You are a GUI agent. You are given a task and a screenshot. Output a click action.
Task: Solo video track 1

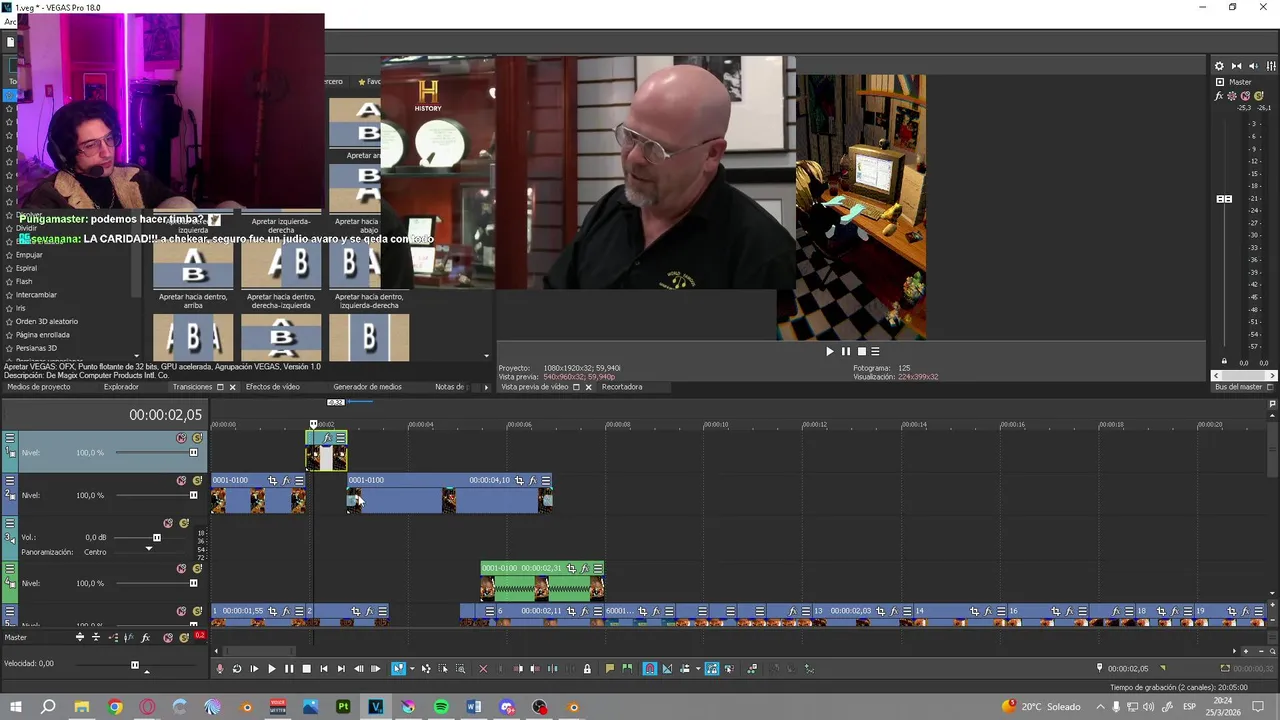coord(197,438)
